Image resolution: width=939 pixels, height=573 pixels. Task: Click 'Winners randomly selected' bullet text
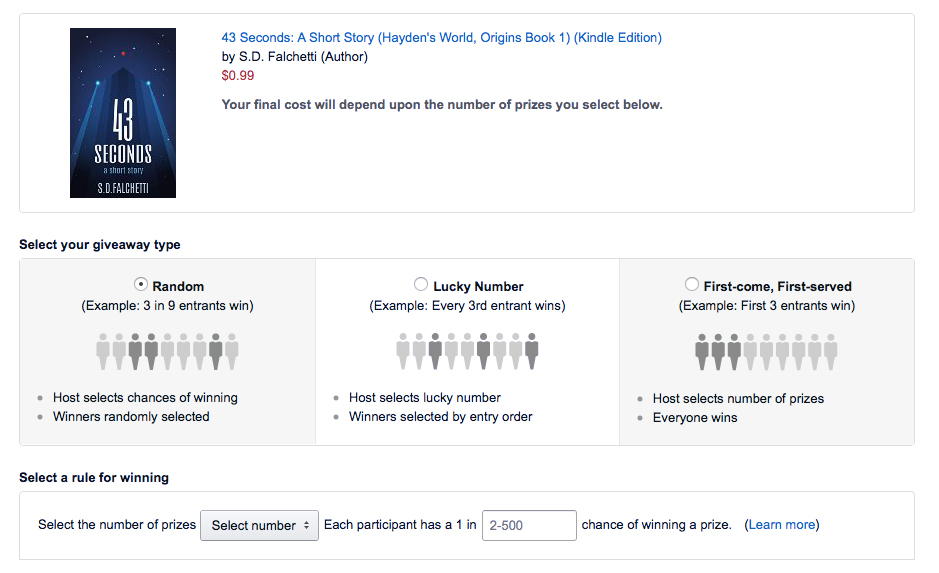point(131,417)
